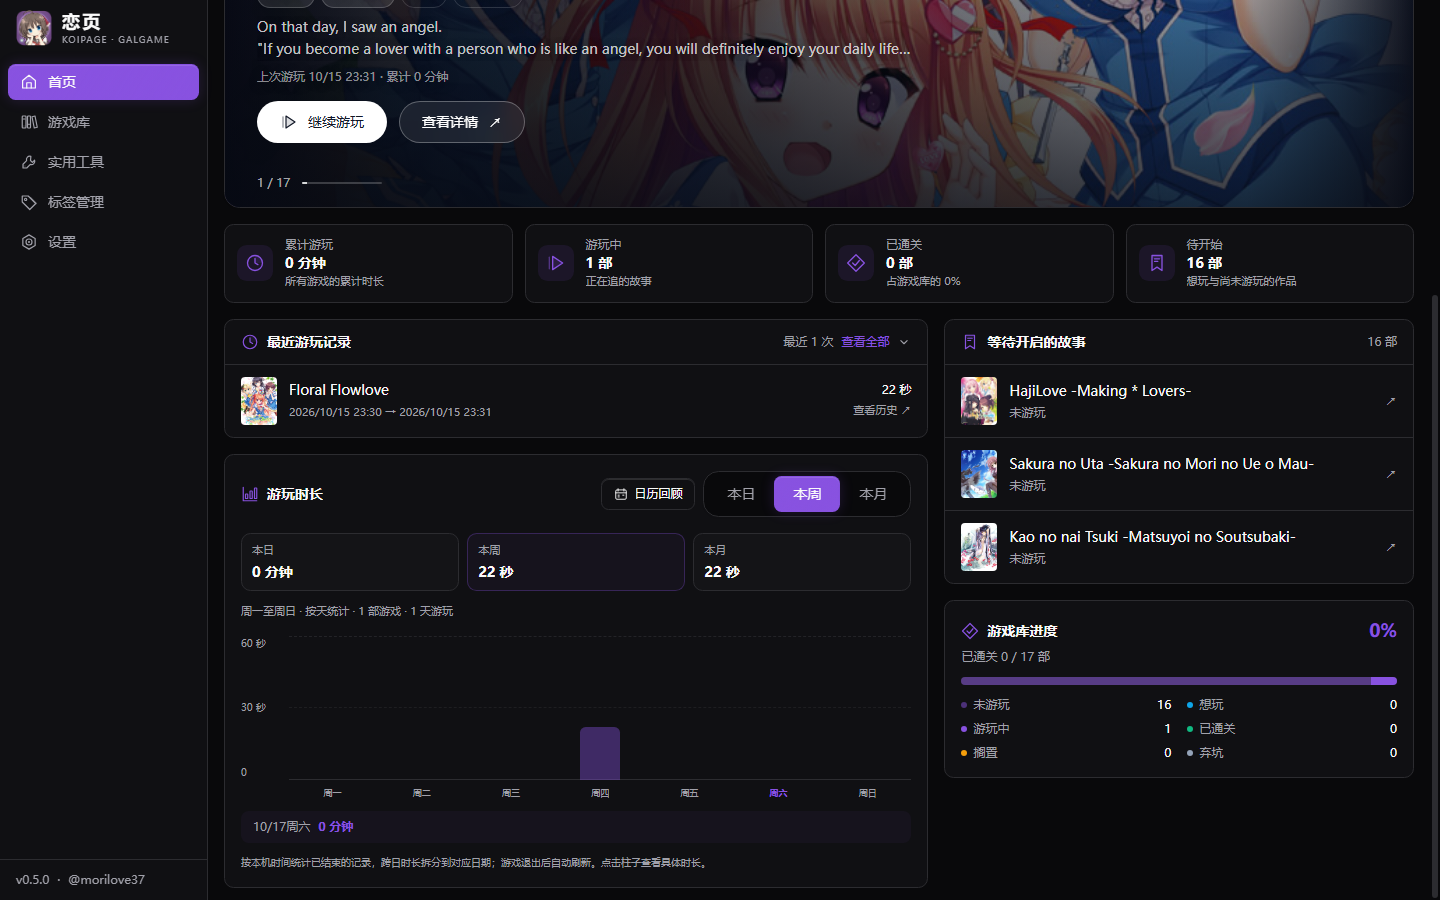Open the 首页 home sidebar item
1440x900 pixels.
pyautogui.click(x=103, y=82)
